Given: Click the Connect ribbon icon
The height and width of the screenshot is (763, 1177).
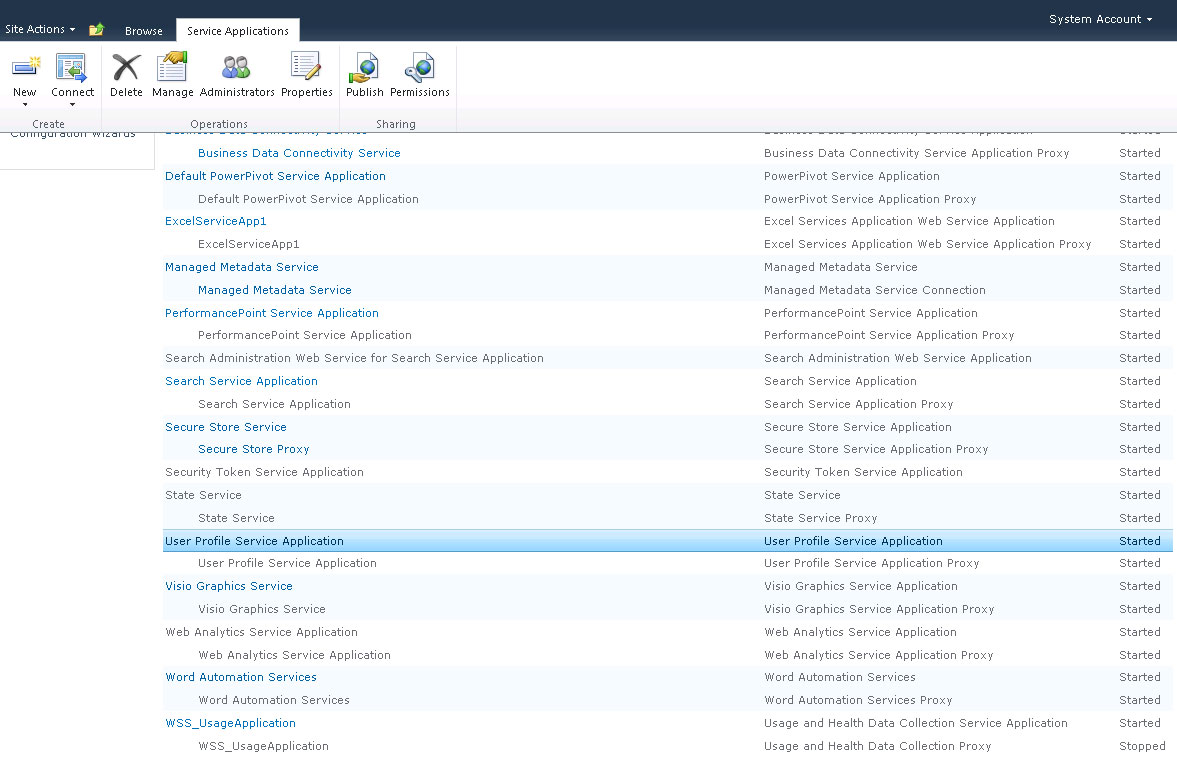Looking at the screenshot, I should 72,68.
